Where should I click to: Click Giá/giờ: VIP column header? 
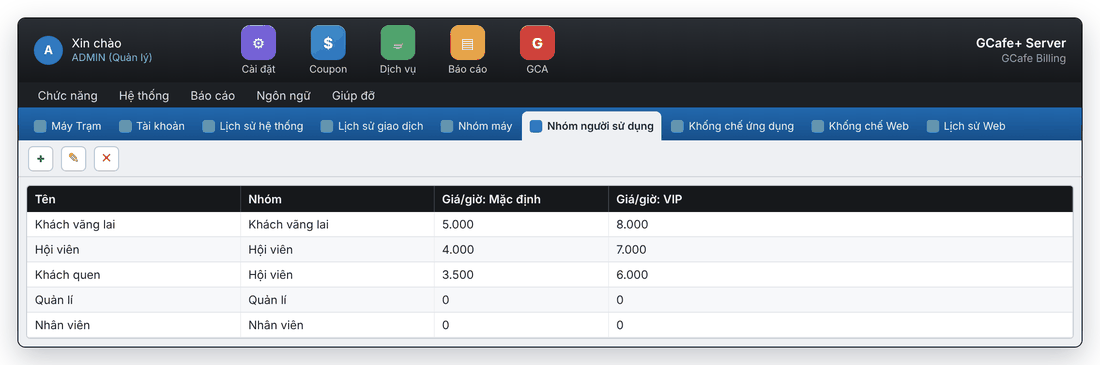(840, 199)
